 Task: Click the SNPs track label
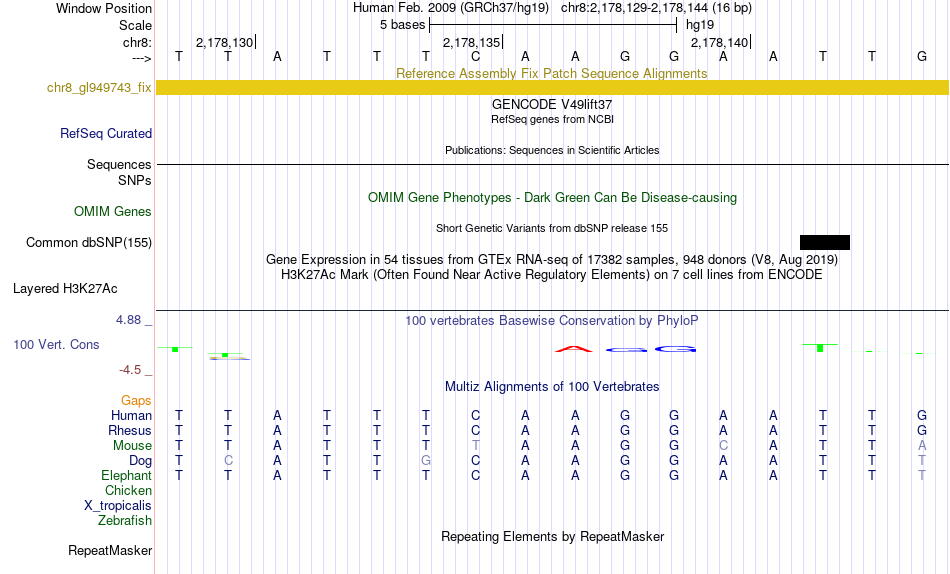[135, 181]
